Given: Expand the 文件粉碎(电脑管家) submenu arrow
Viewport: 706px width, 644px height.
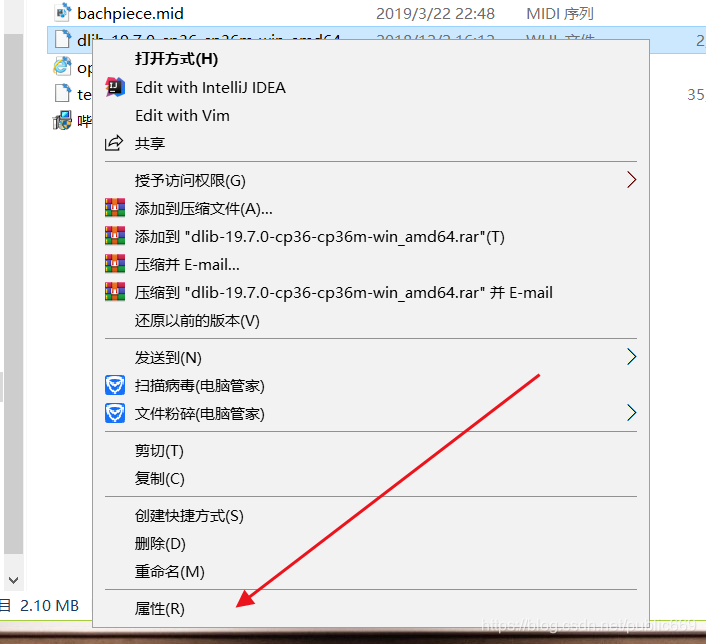Looking at the screenshot, I should tap(631, 413).
